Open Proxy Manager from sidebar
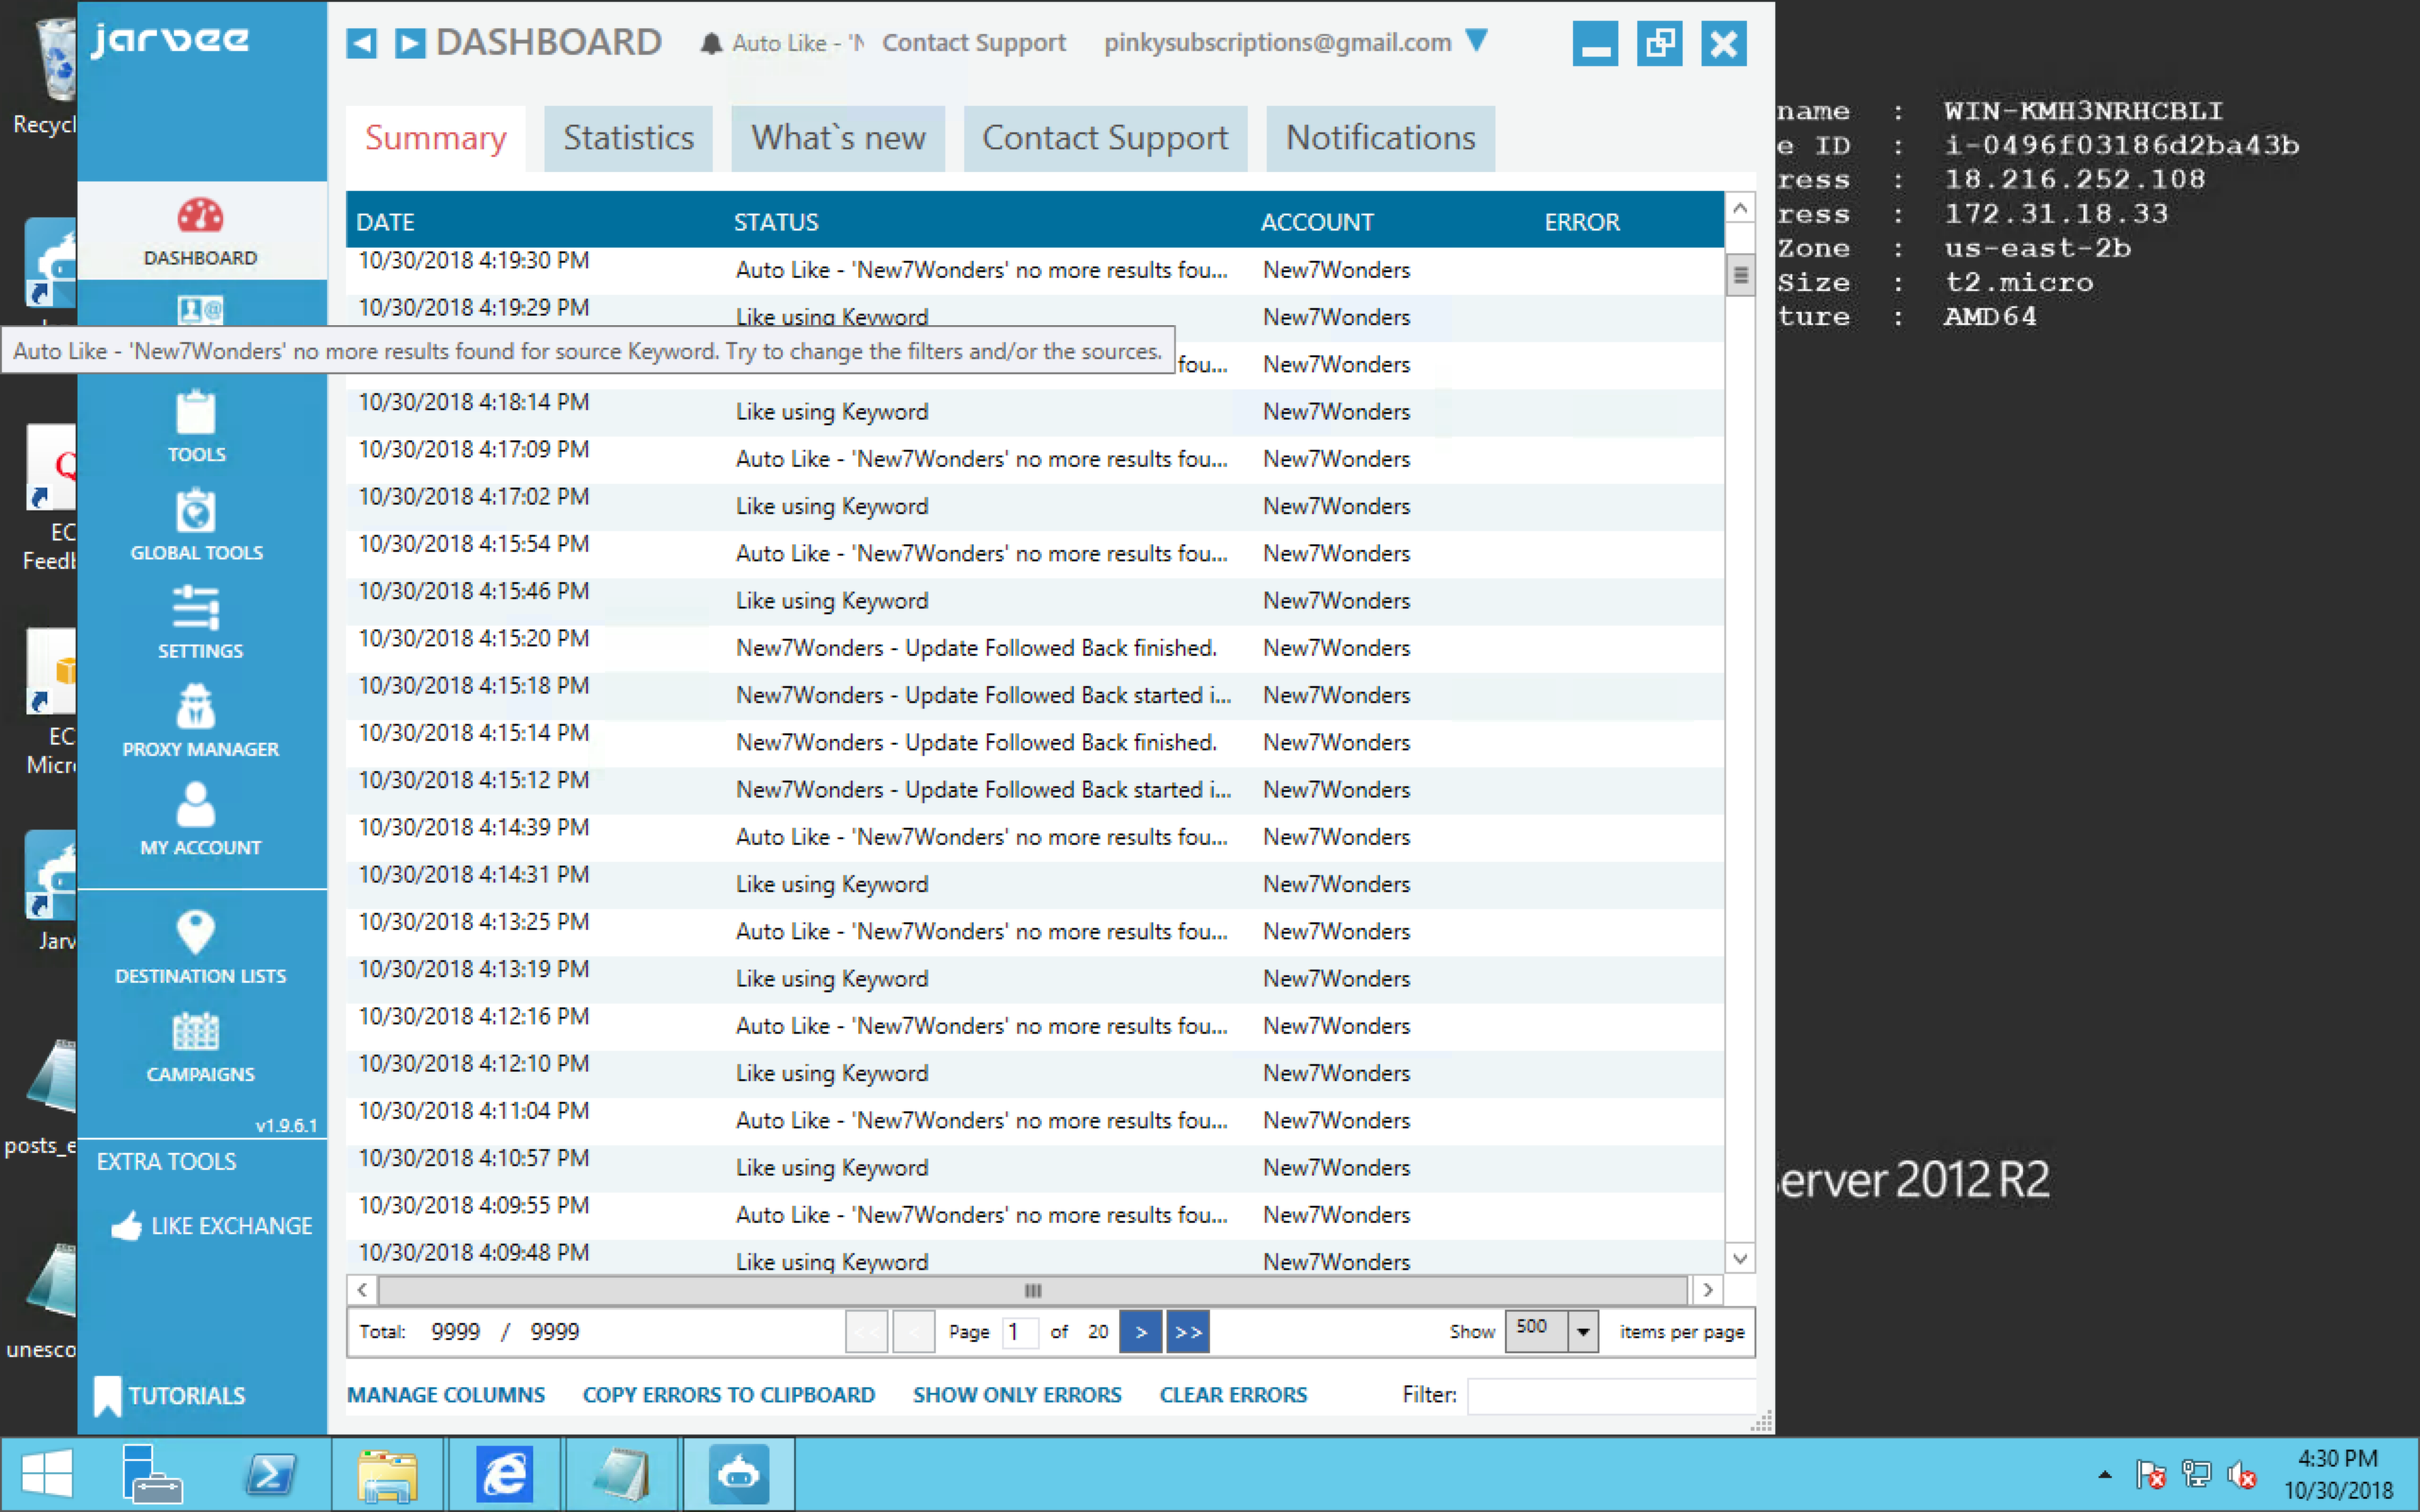Image resolution: width=2420 pixels, height=1512 pixels. pyautogui.click(x=200, y=722)
